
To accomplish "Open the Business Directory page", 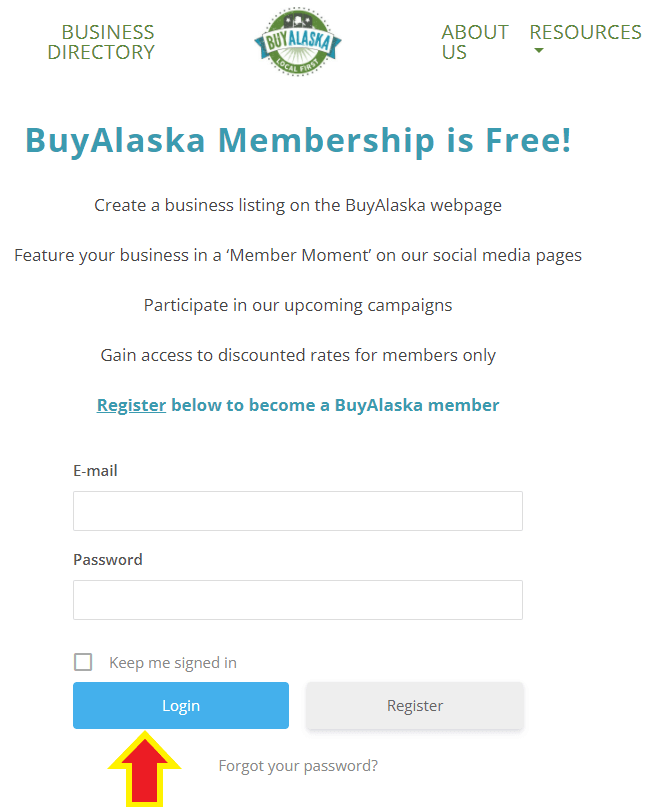I will [x=101, y=42].
